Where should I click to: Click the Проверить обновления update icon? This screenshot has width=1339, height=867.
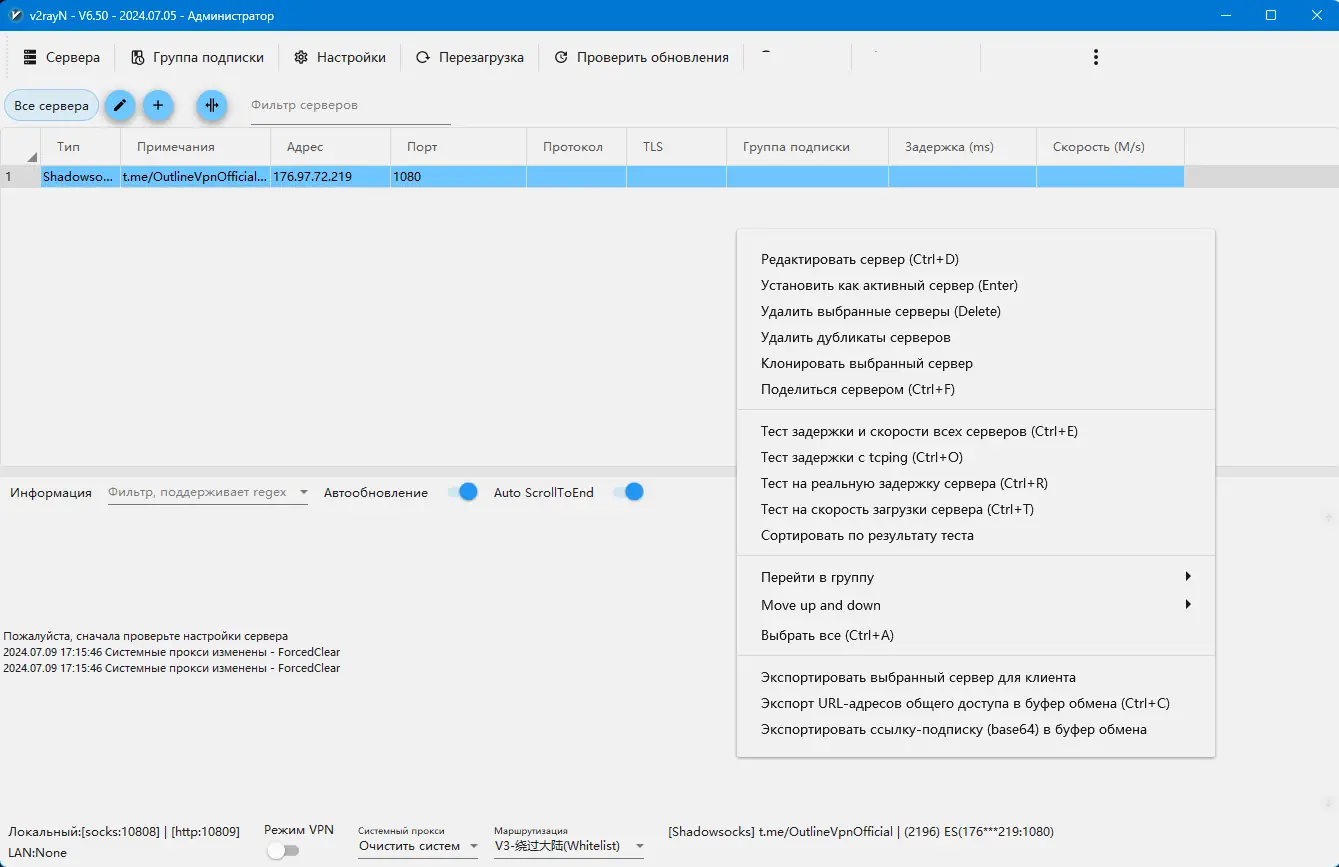tap(562, 57)
